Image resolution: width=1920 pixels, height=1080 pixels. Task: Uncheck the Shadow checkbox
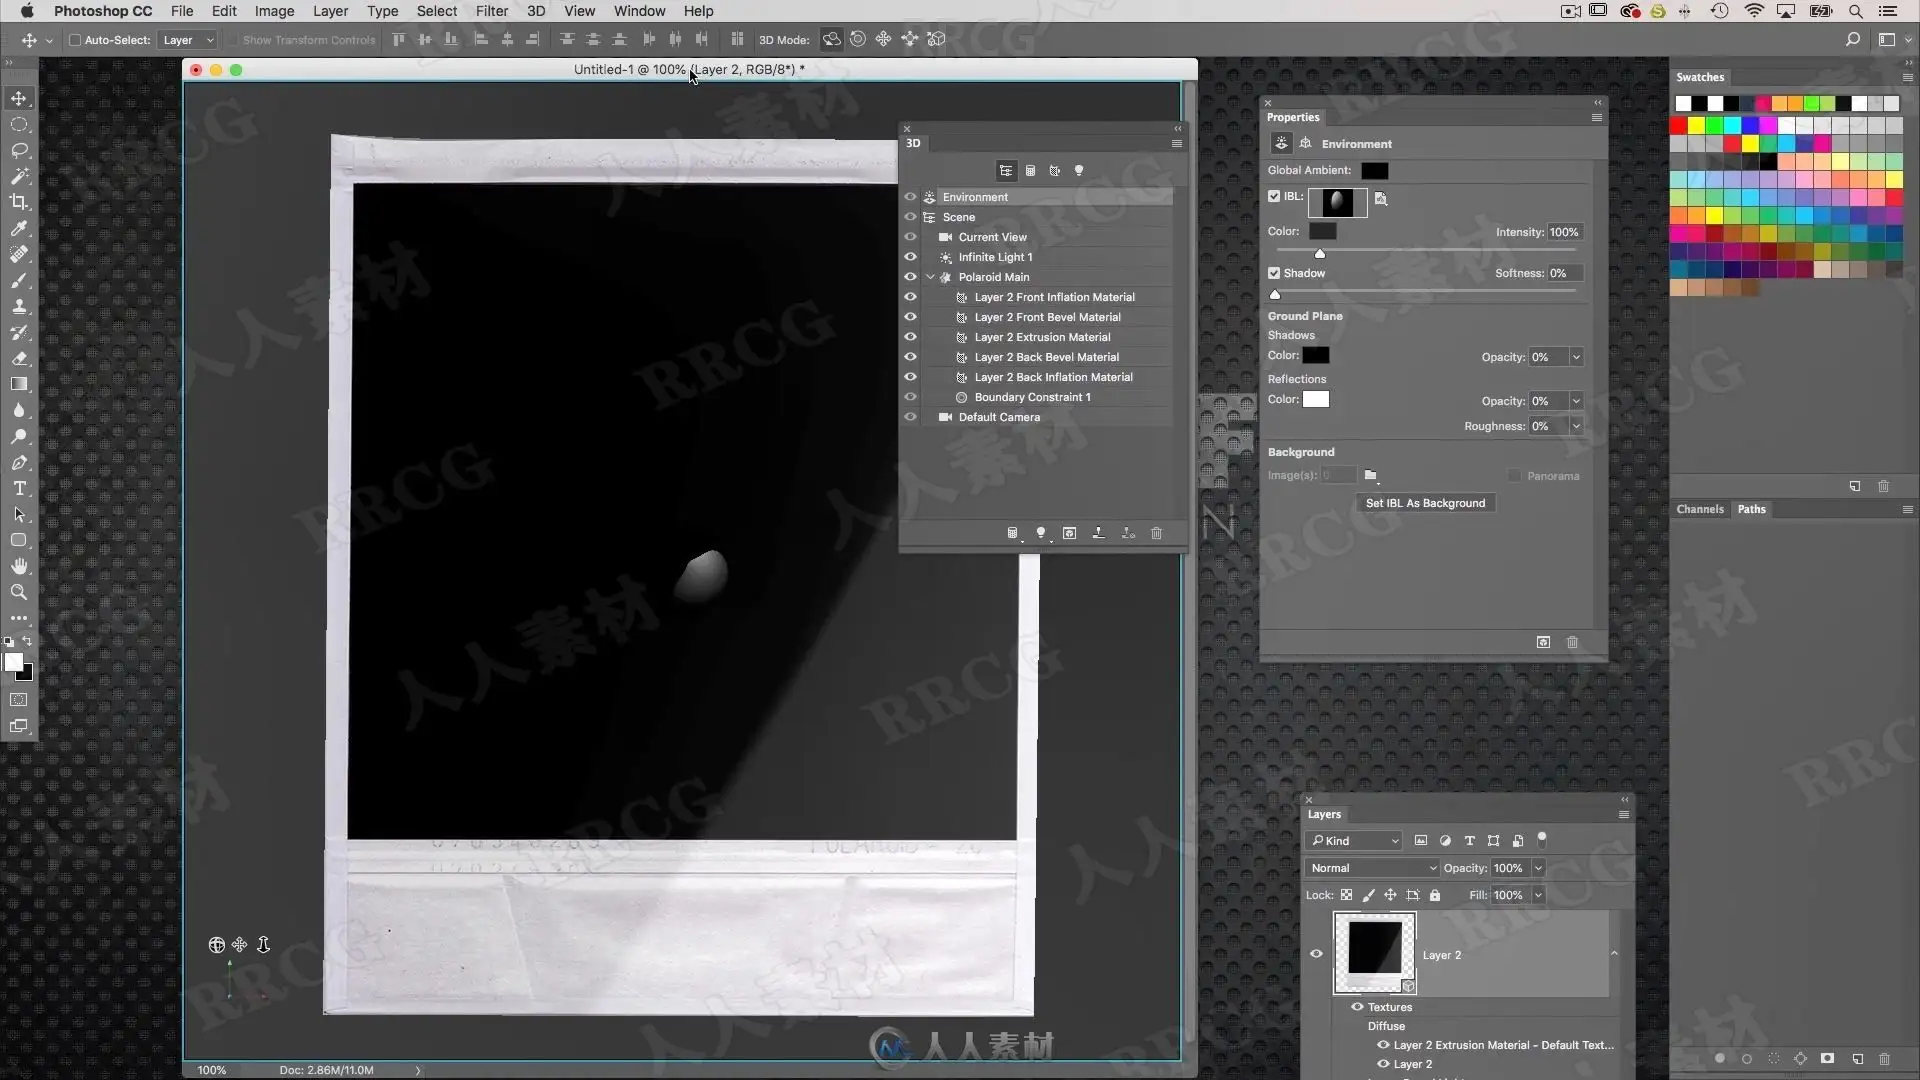pos(1274,273)
